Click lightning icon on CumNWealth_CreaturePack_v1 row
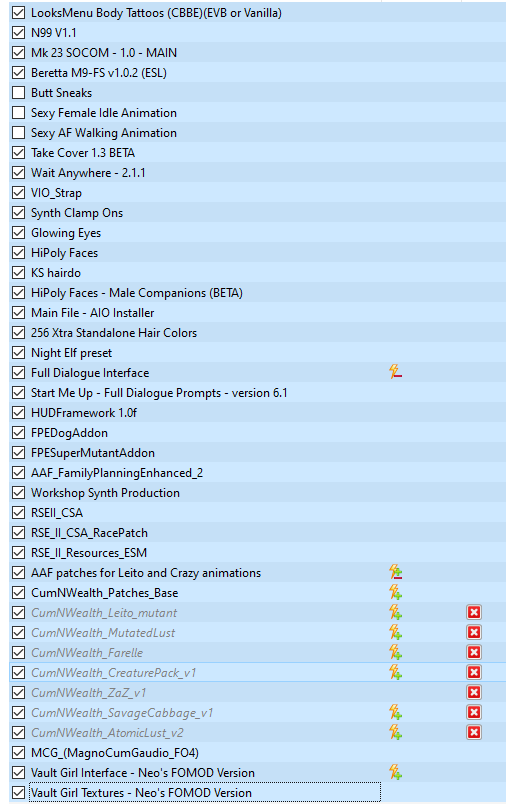The image size is (506, 804). tap(395, 672)
